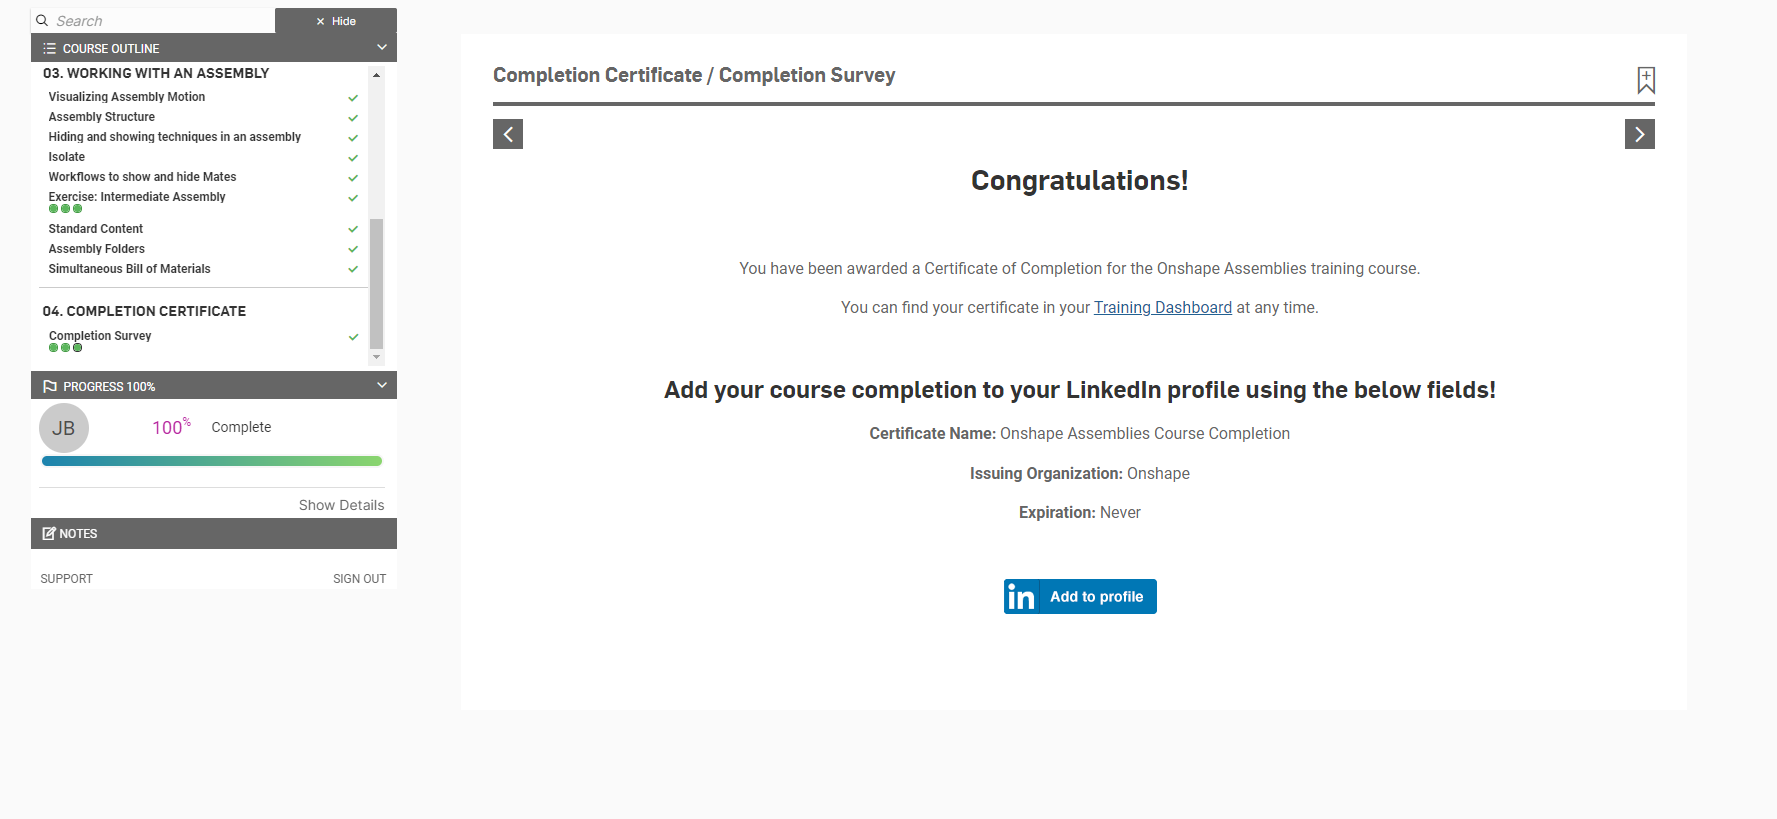Image resolution: width=1777 pixels, height=819 pixels.
Task: Go to previous page arrow
Action: pos(508,134)
